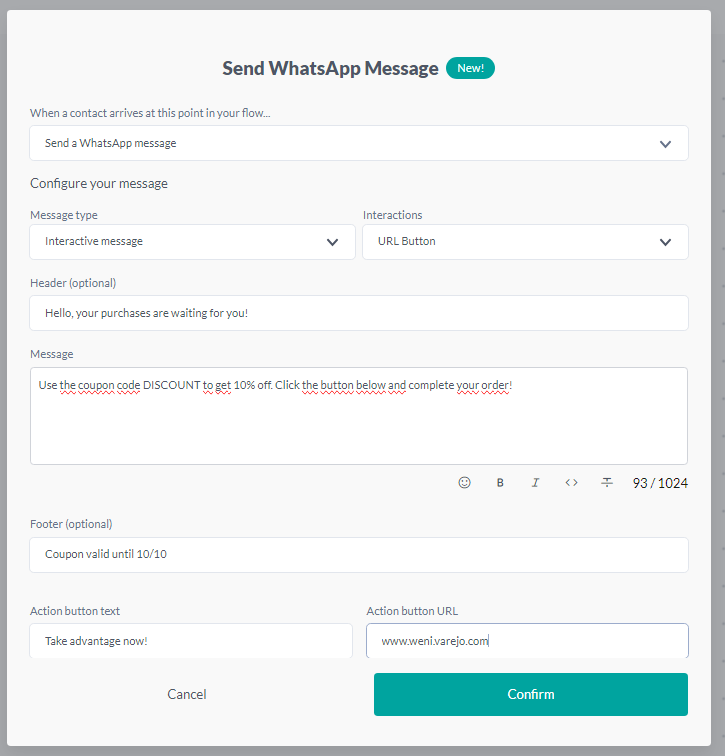Insert code formatting using the angle brackets icon
The width and height of the screenshot is (725, 756).
pos(571,482)
